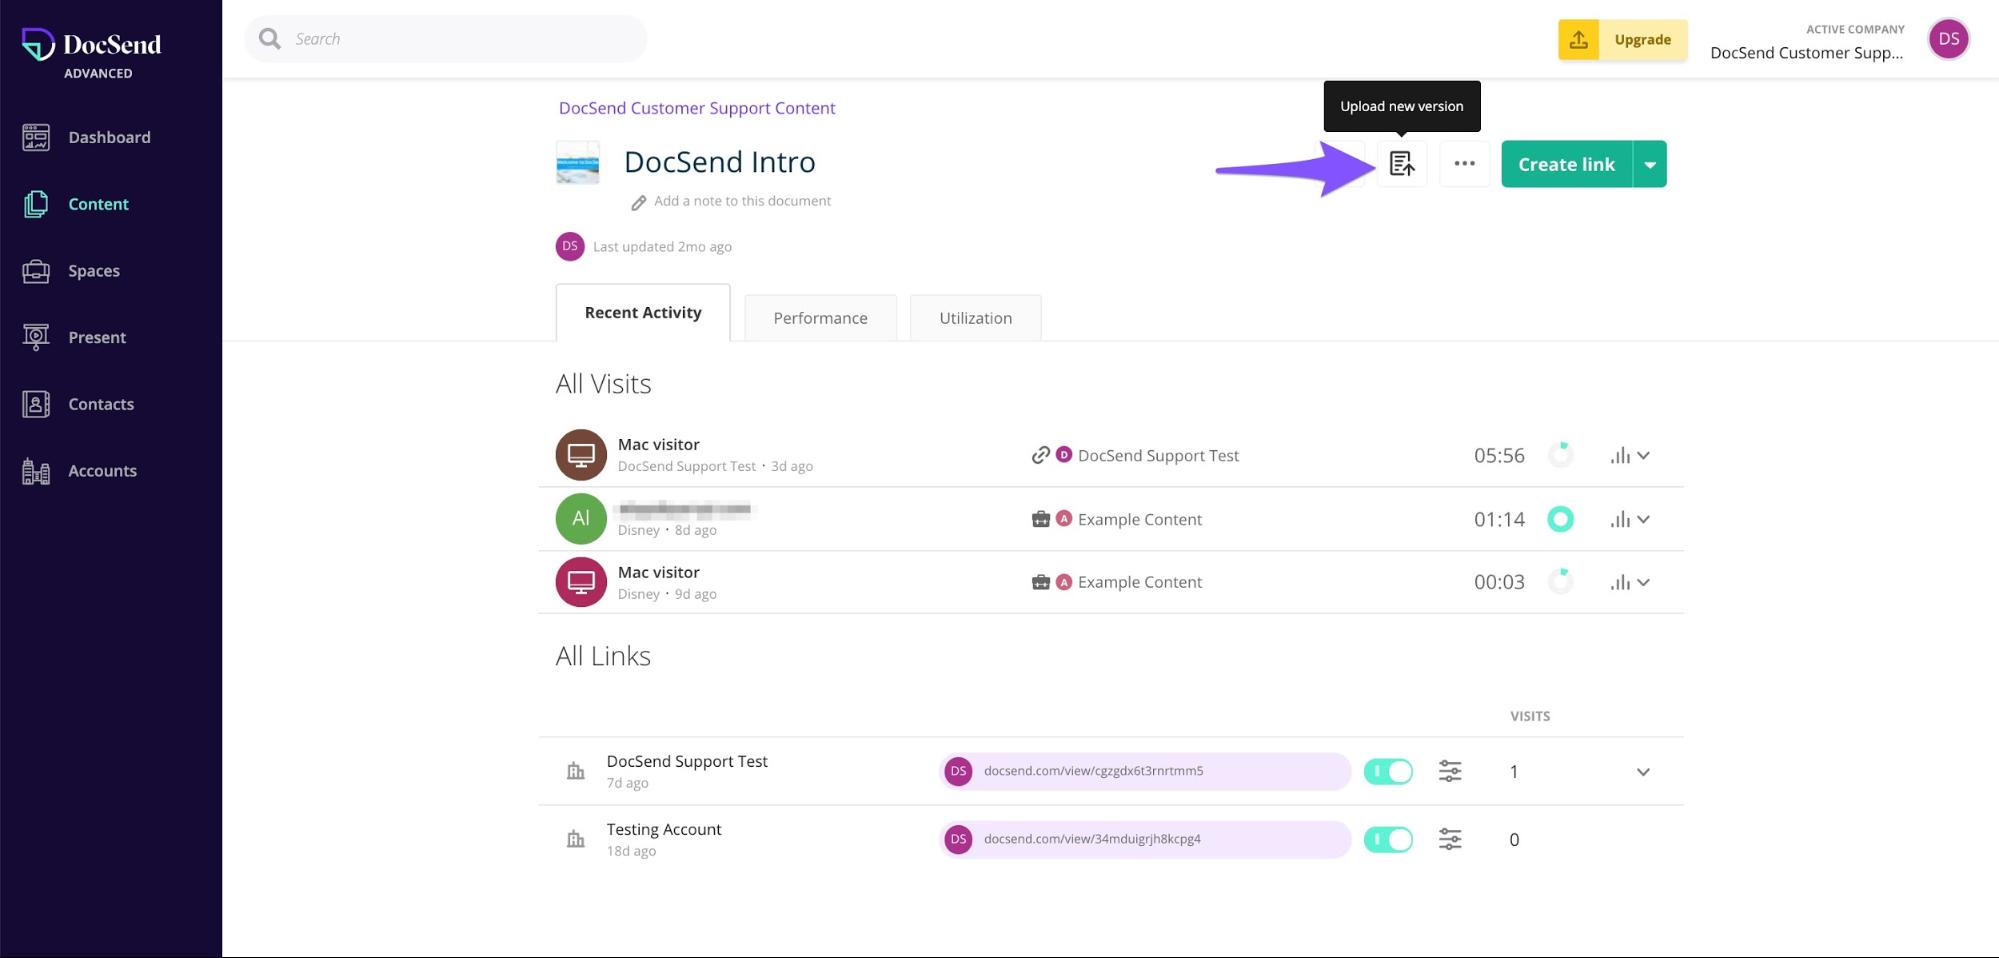This screenshot has height=958, width=1999.
Task: Open the active company switcher
Action: [1807, 42]
